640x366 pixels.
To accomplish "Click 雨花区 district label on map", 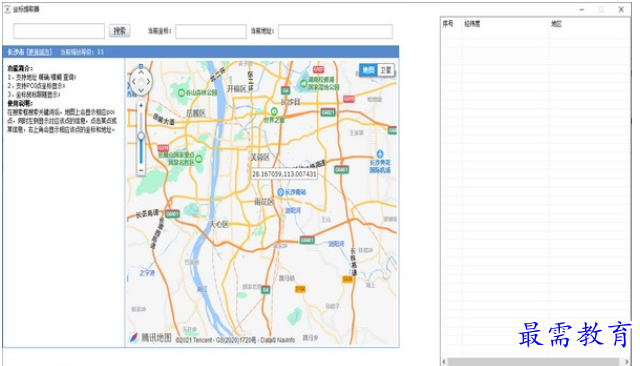I will click(x=264, y=202).
